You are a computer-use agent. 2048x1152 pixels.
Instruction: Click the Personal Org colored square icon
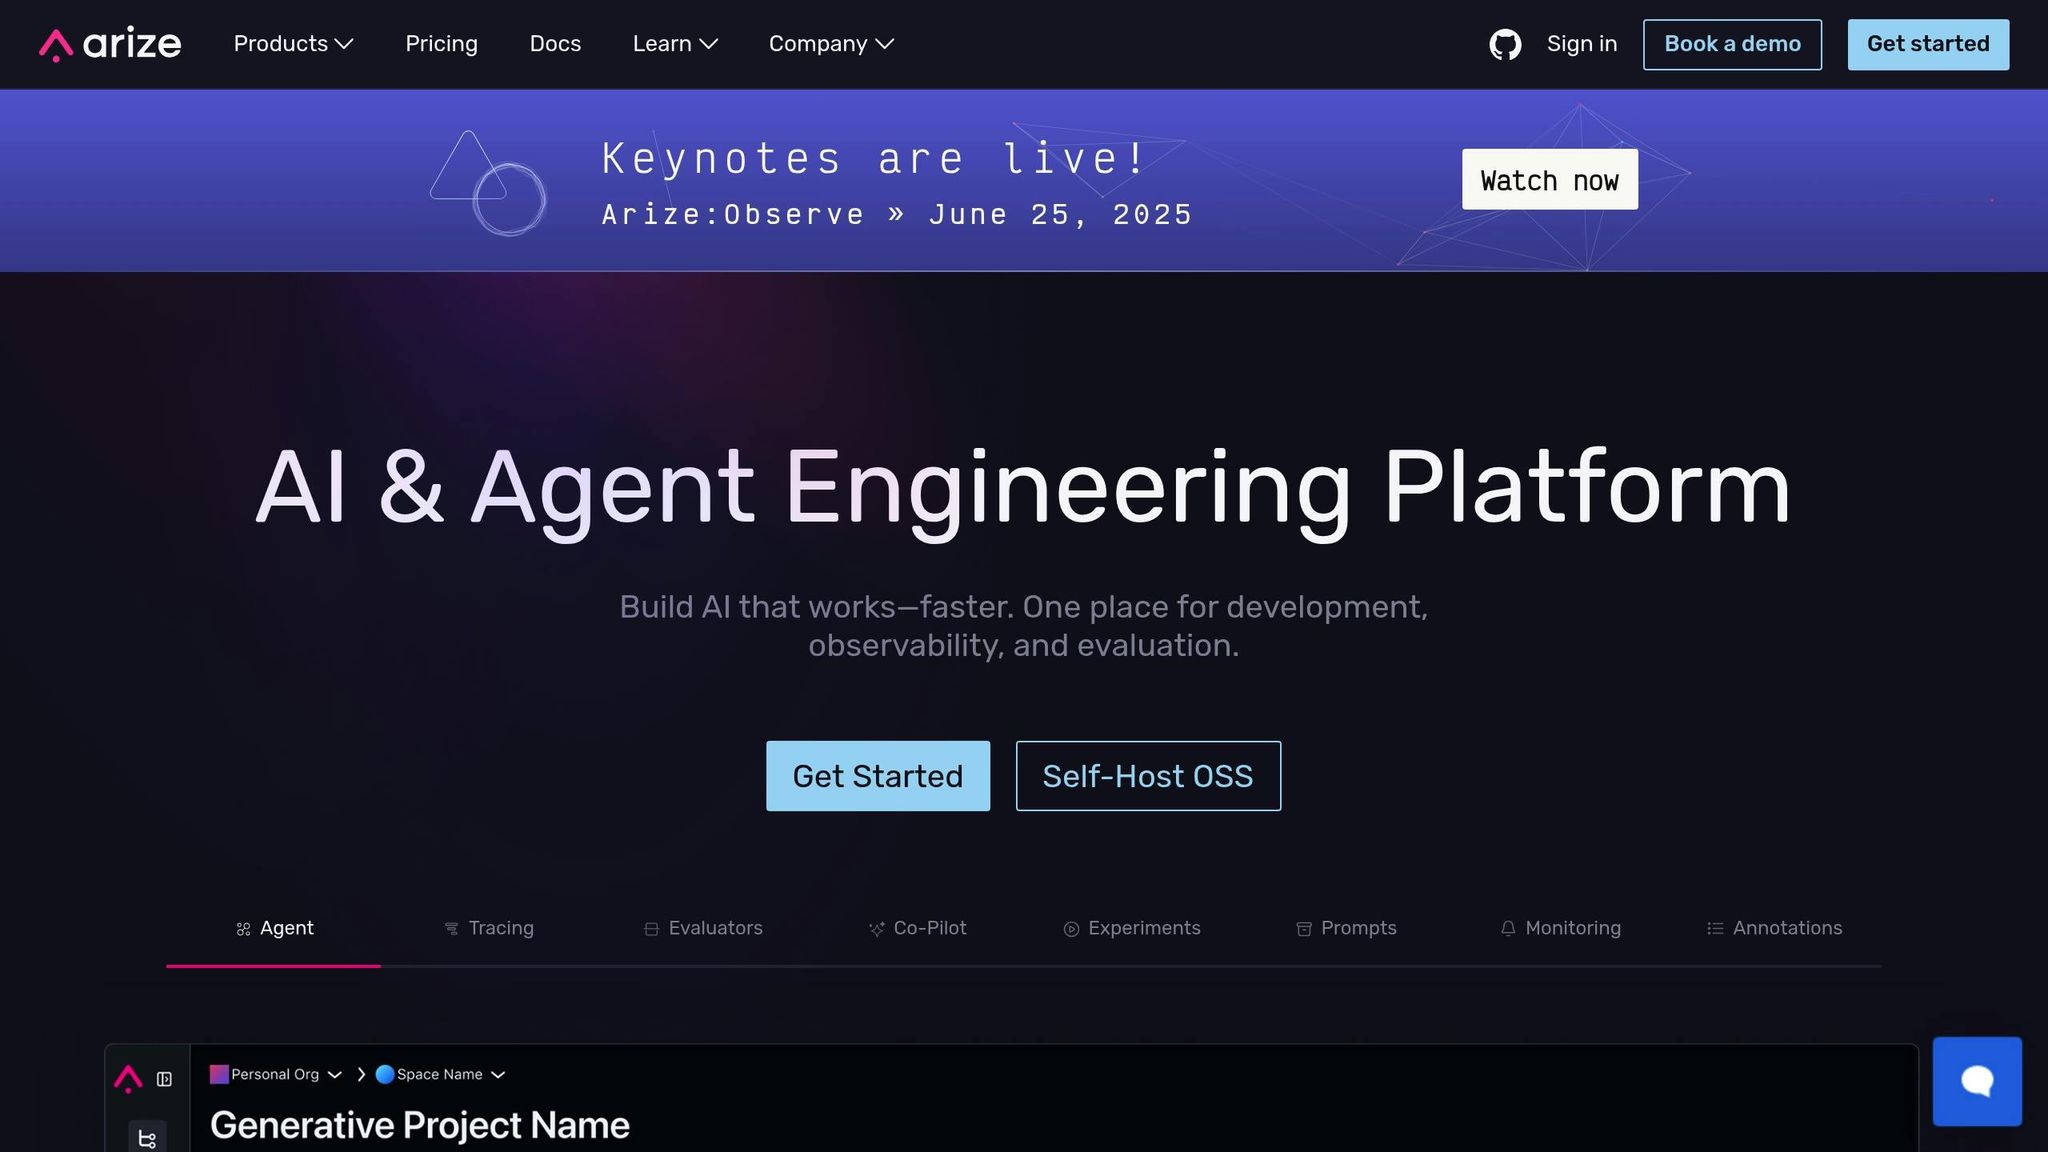tap(218, 1074)
